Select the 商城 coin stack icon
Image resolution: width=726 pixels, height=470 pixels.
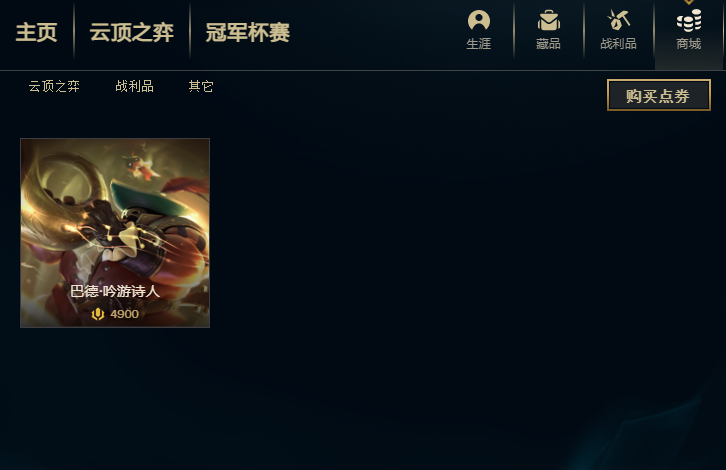[688, 21]
